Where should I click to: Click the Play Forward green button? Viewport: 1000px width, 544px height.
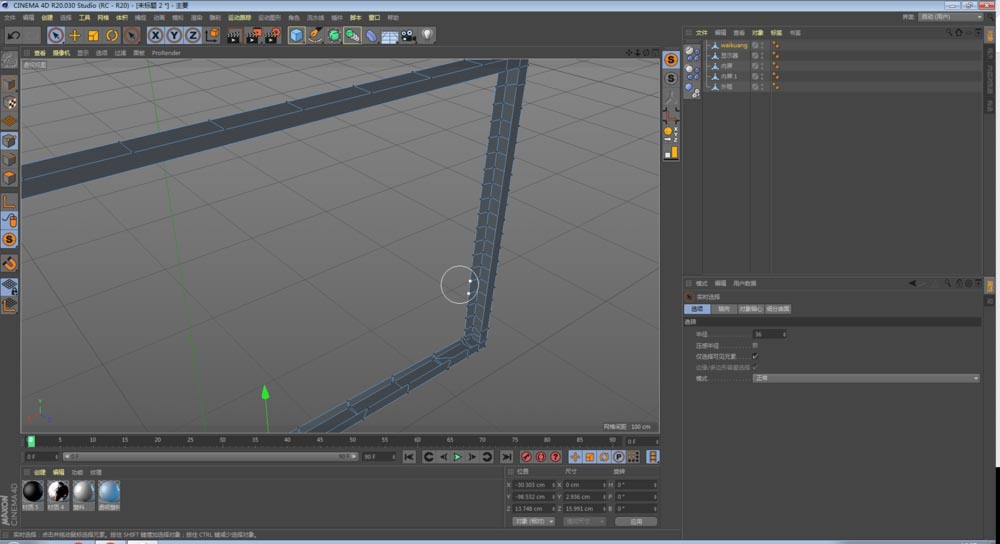[x=457, y=457]
